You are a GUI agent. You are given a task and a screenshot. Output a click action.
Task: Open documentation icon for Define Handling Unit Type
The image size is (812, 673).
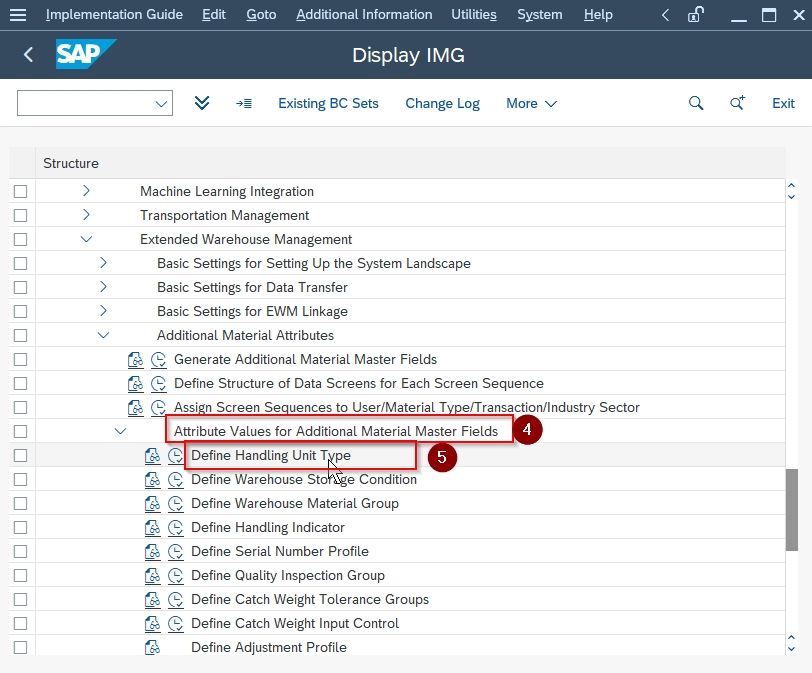pyautogui.click(x=152, y=456)
